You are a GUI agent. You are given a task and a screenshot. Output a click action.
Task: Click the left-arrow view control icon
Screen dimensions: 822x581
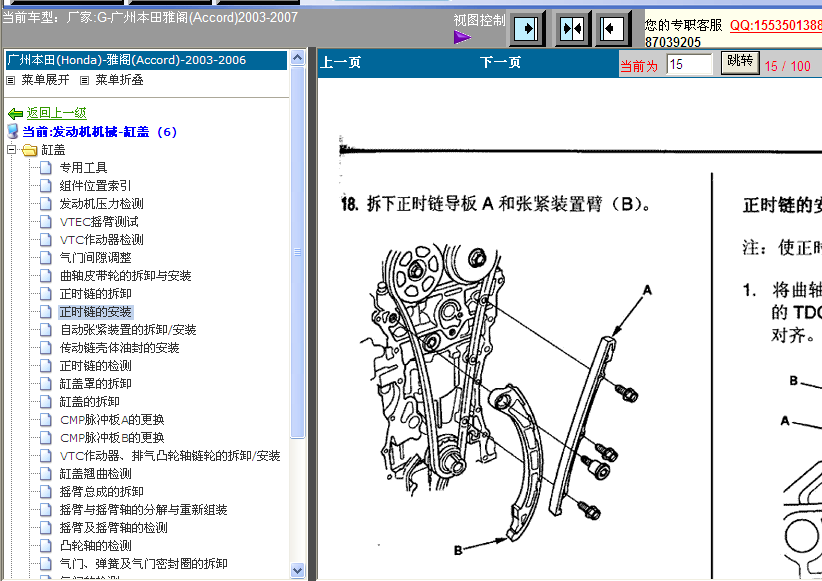(x=613, y=28)
